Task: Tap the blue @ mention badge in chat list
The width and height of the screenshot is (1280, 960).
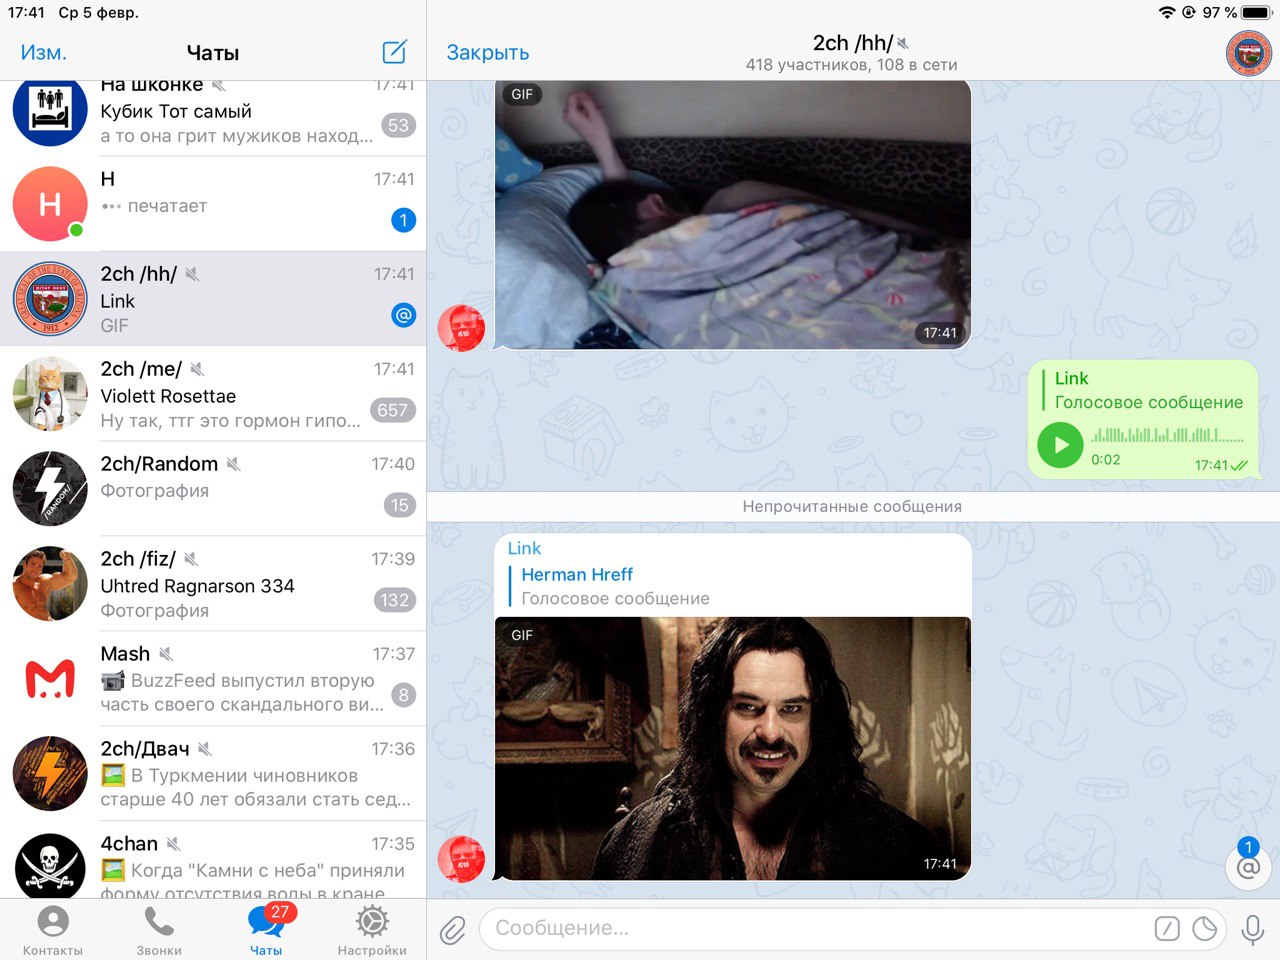Action: coord(403,315)
